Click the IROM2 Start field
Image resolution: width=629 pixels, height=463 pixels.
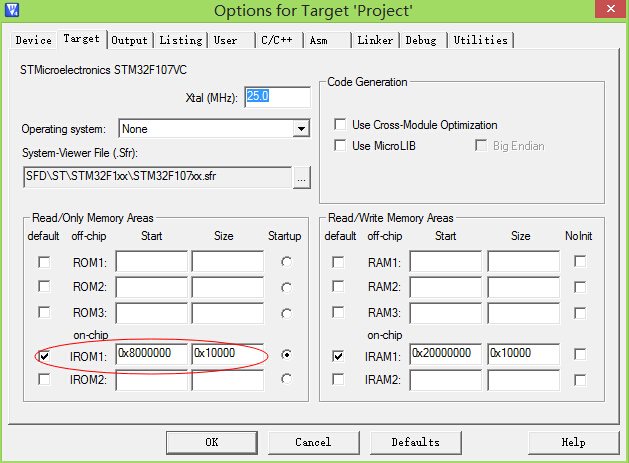click(x=152, y=380)
